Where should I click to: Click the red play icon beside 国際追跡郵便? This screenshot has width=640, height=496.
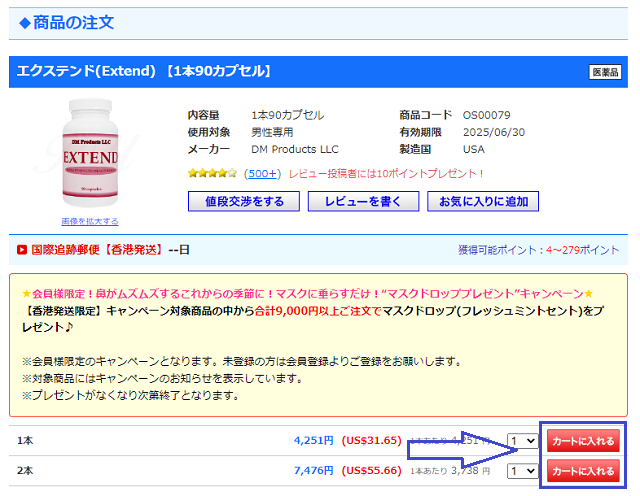click(22, 250)
